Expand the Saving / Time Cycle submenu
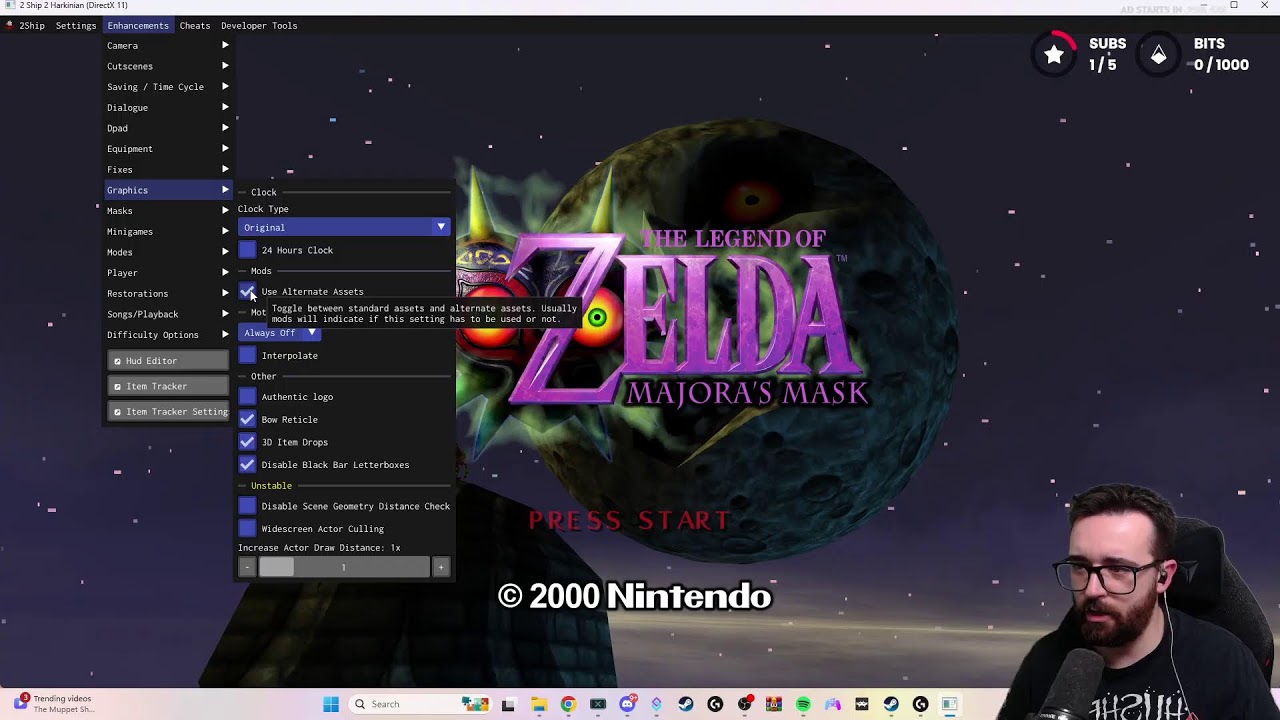Image resolution: width=1280 pixels, height=720 pixels. 168,87
